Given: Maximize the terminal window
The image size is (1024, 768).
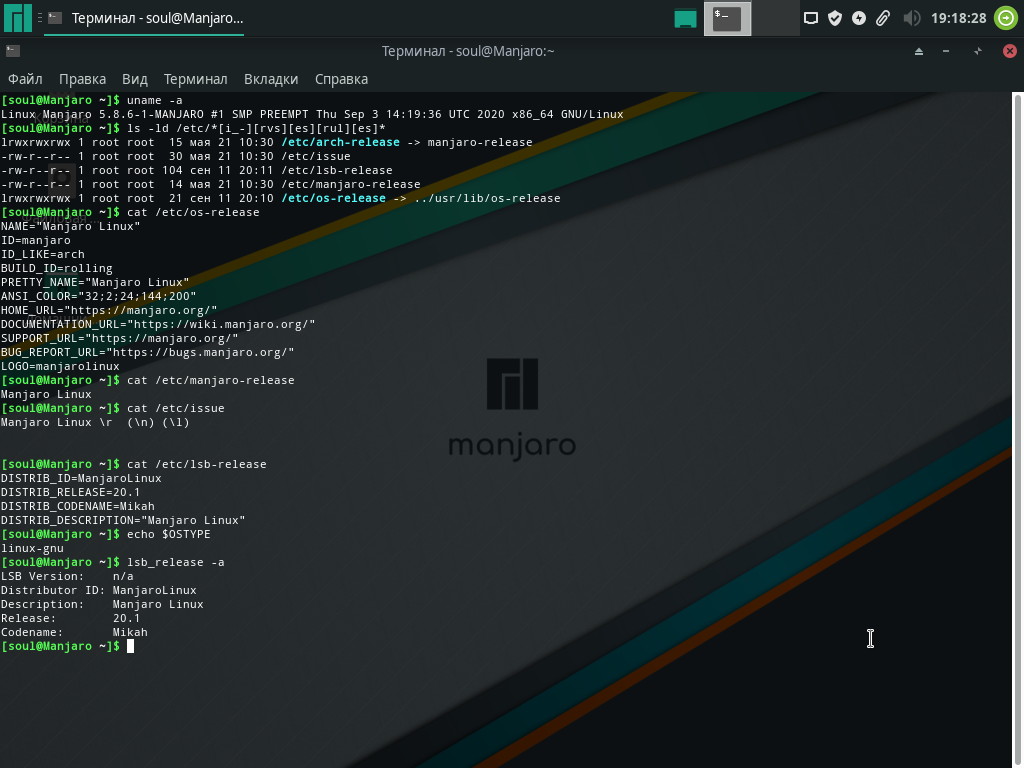Looking at the screenshot, I should [x=978, y=52].
